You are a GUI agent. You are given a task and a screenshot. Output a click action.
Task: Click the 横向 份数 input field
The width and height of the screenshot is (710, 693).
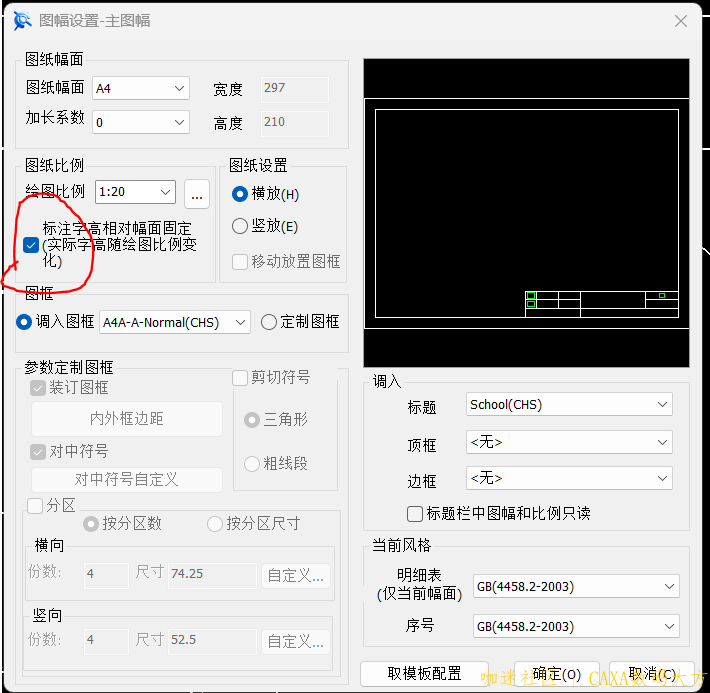tap(106, 576)
